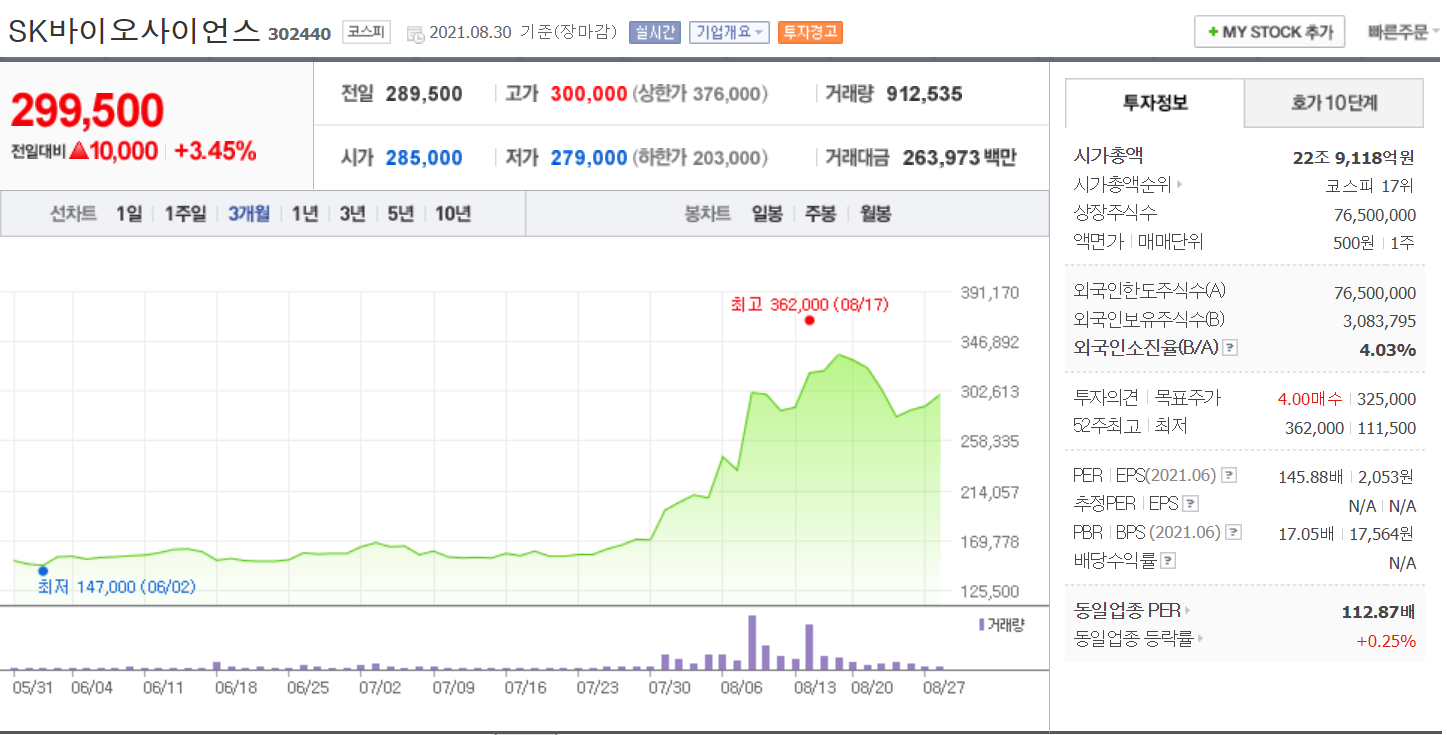
Task: Select the 3년 line chart period
Action: (352, 213)
